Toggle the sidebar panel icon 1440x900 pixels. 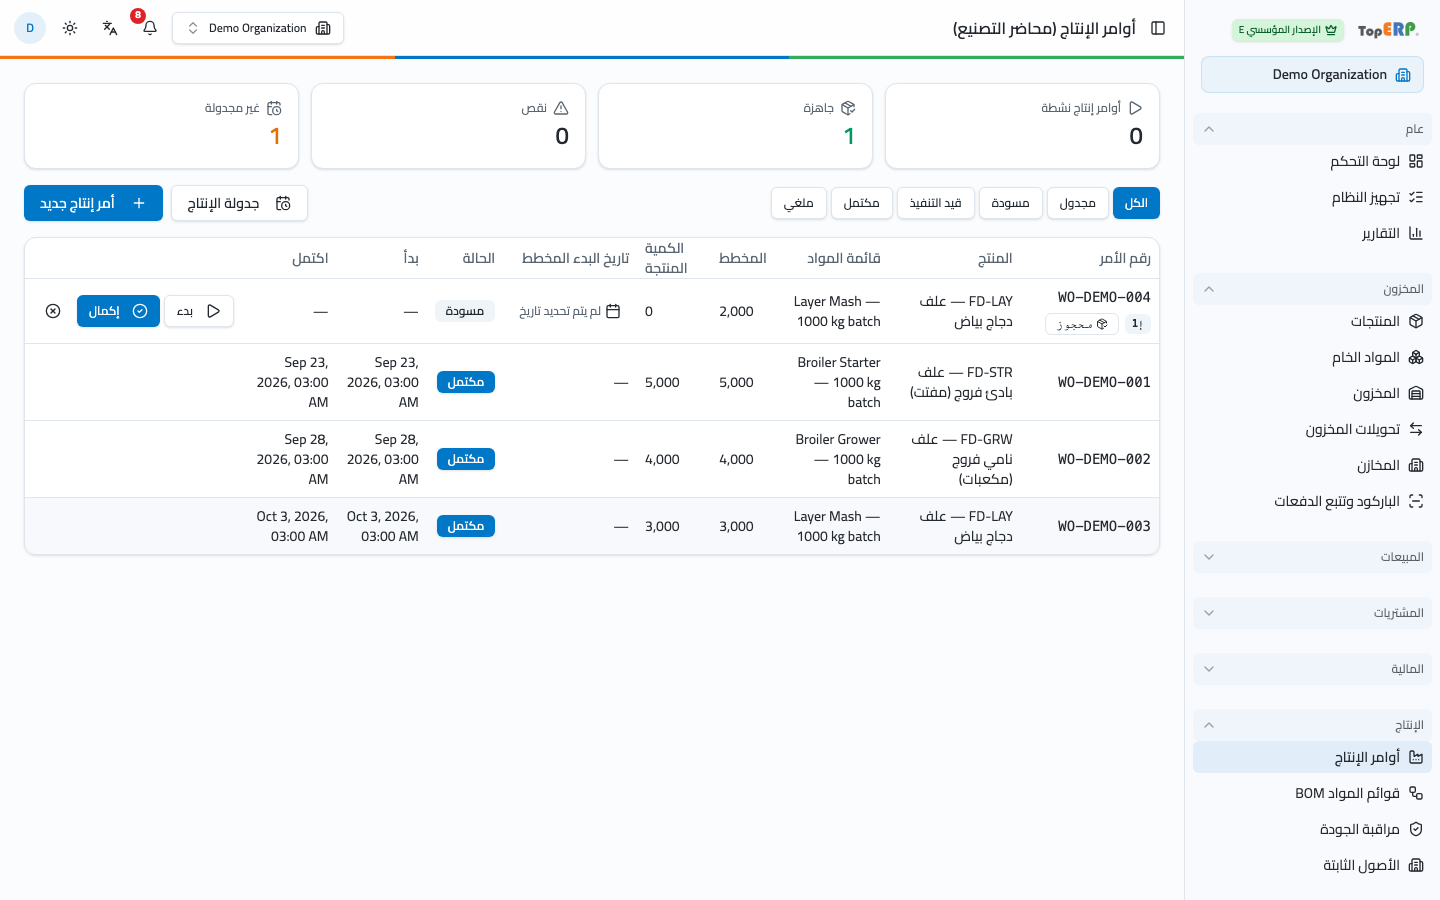(1158, 28)
